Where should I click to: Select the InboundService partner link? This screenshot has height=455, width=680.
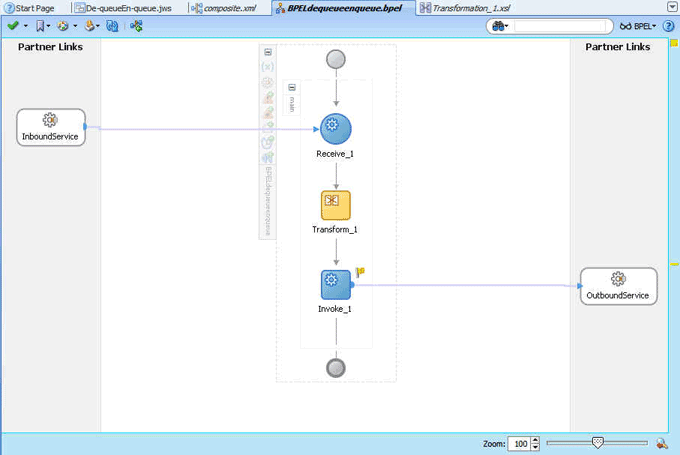coord(51,127)
